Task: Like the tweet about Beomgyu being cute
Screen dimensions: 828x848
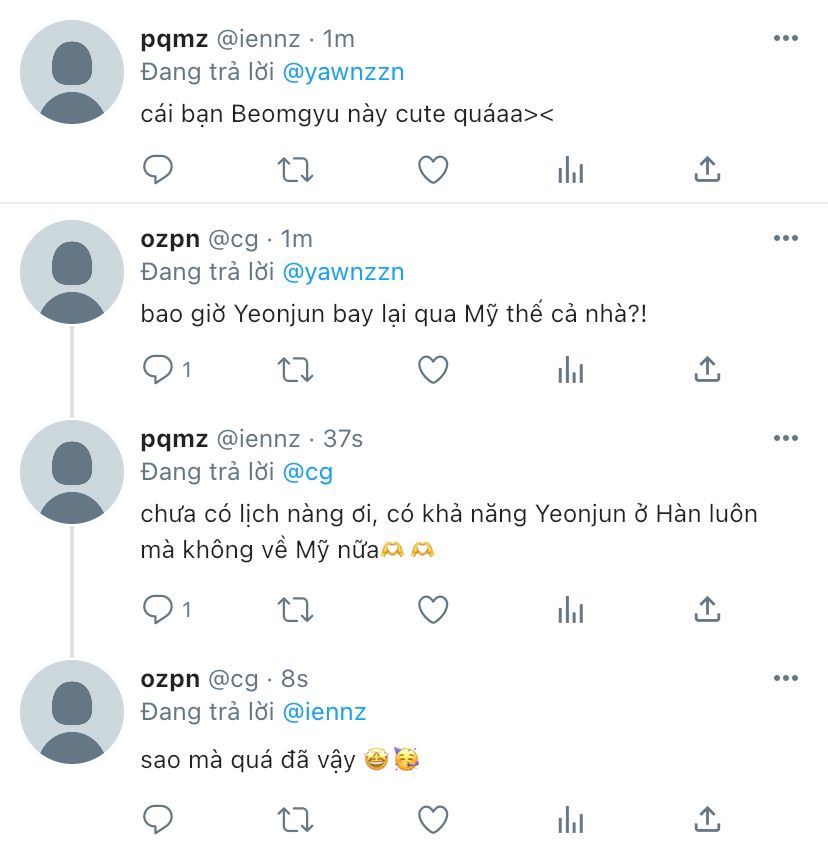Action: (x=433, y=169)
